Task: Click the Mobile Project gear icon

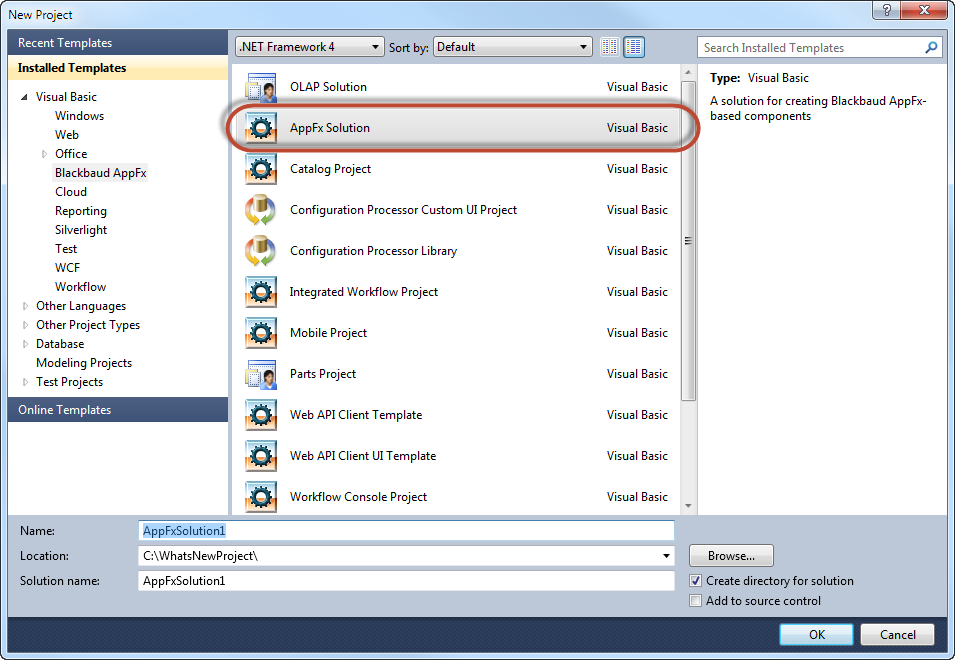Action: pos(261,333)
